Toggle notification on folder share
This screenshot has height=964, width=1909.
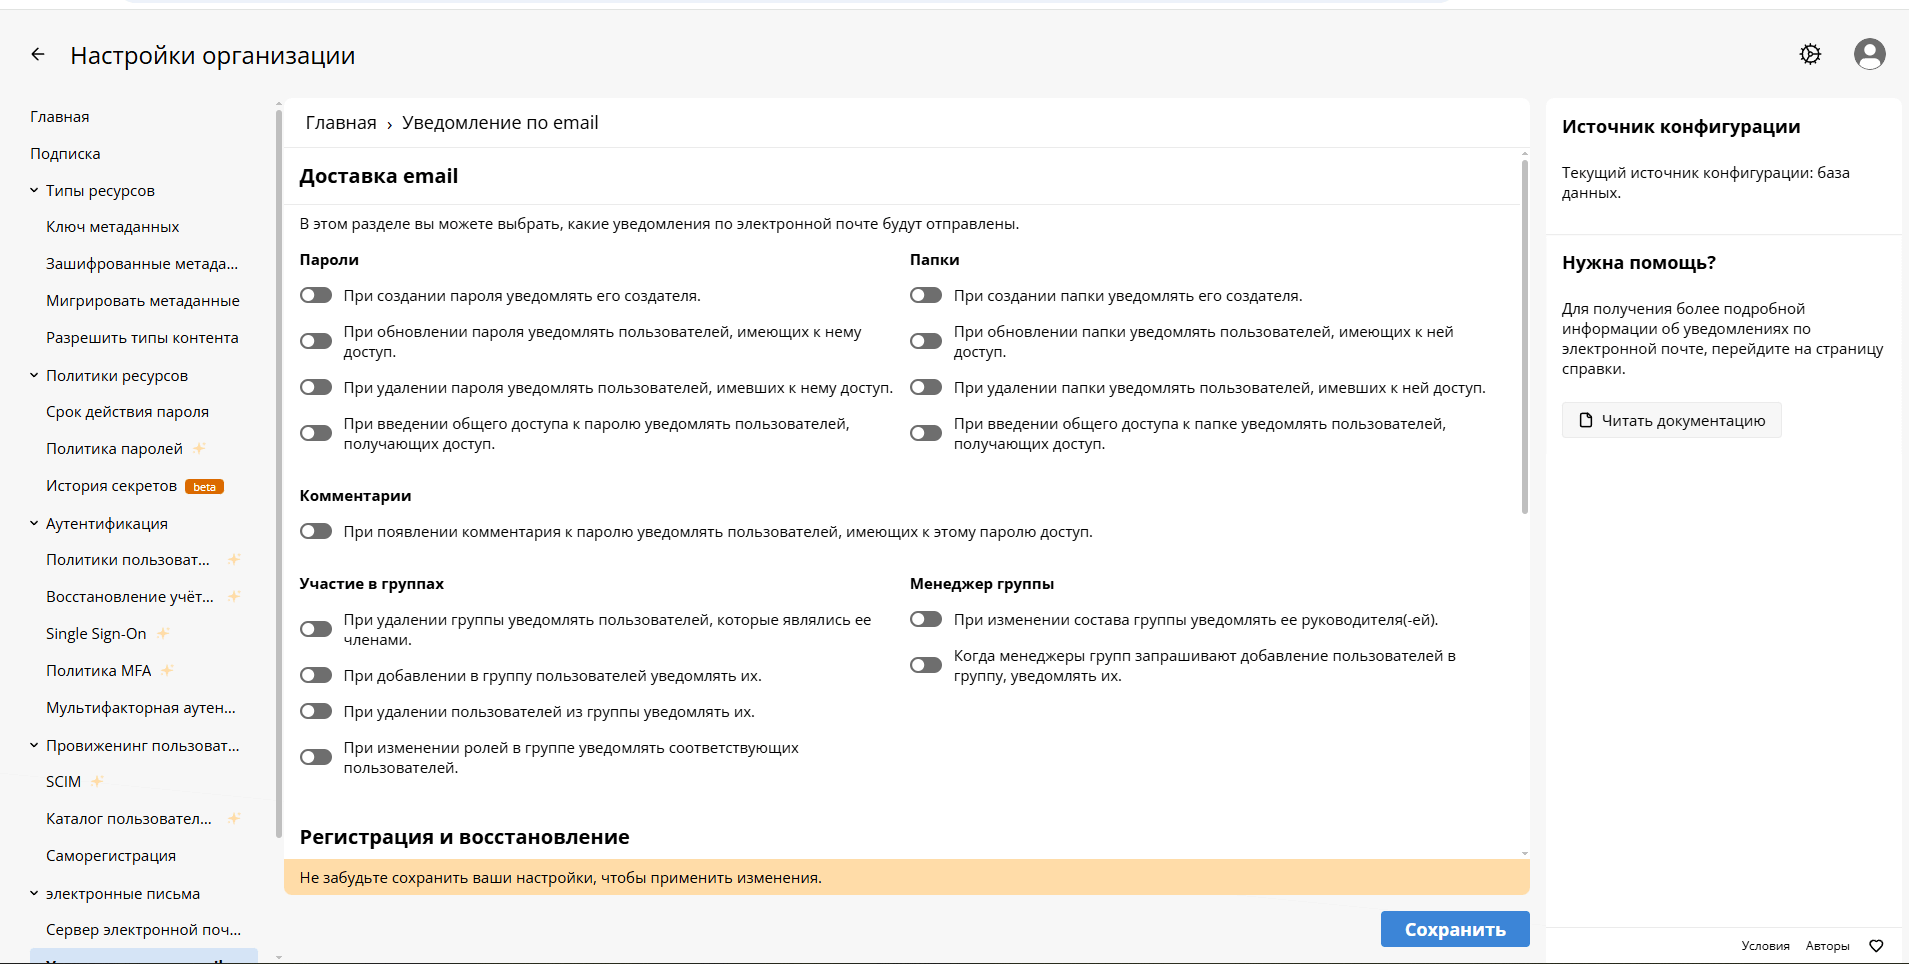pyautogui.click(x=926, y=434)
